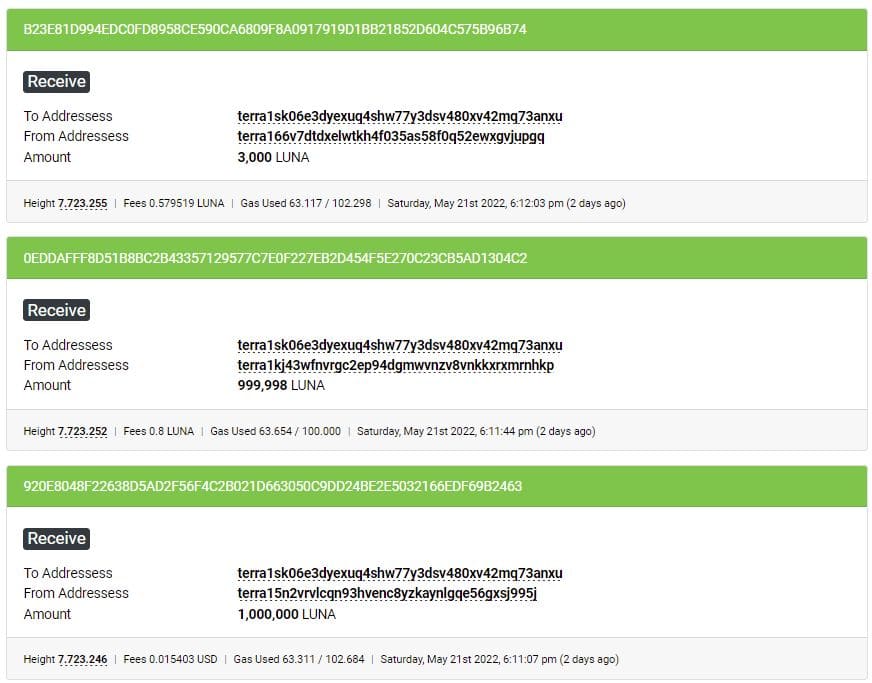This screenshot has height=683, width=872.
Task: Click Receive badge in third transaction
Action: pyautogui.click(x=56, y=539)
